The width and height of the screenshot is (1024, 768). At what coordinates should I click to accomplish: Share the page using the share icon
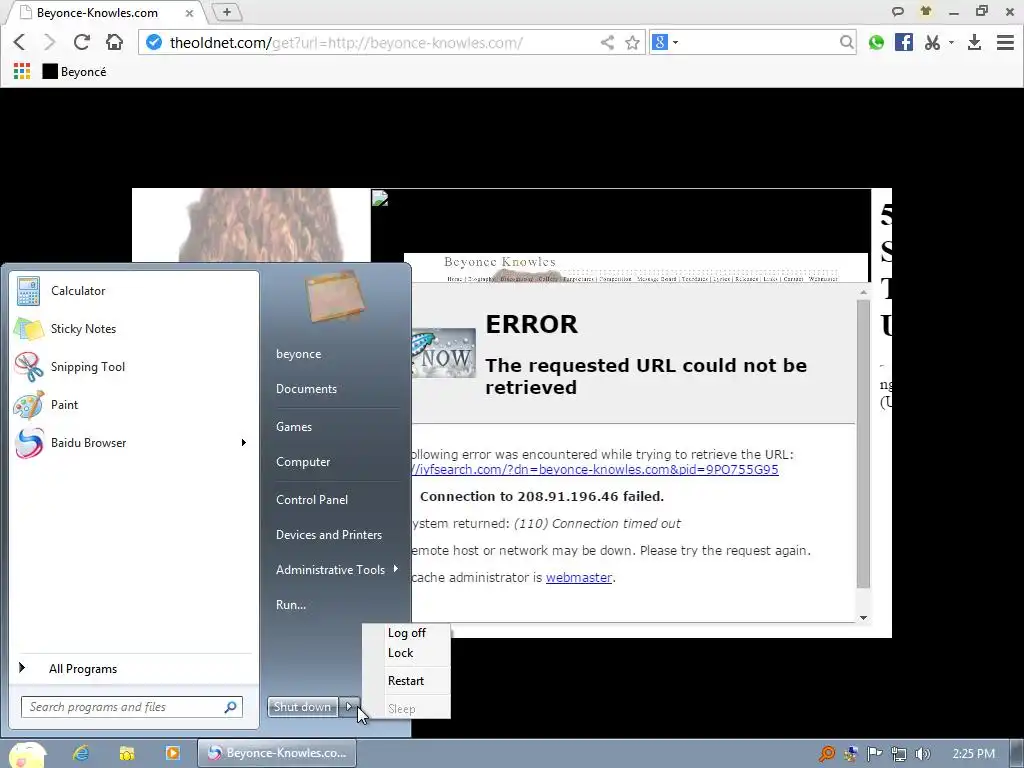[607, 42]
